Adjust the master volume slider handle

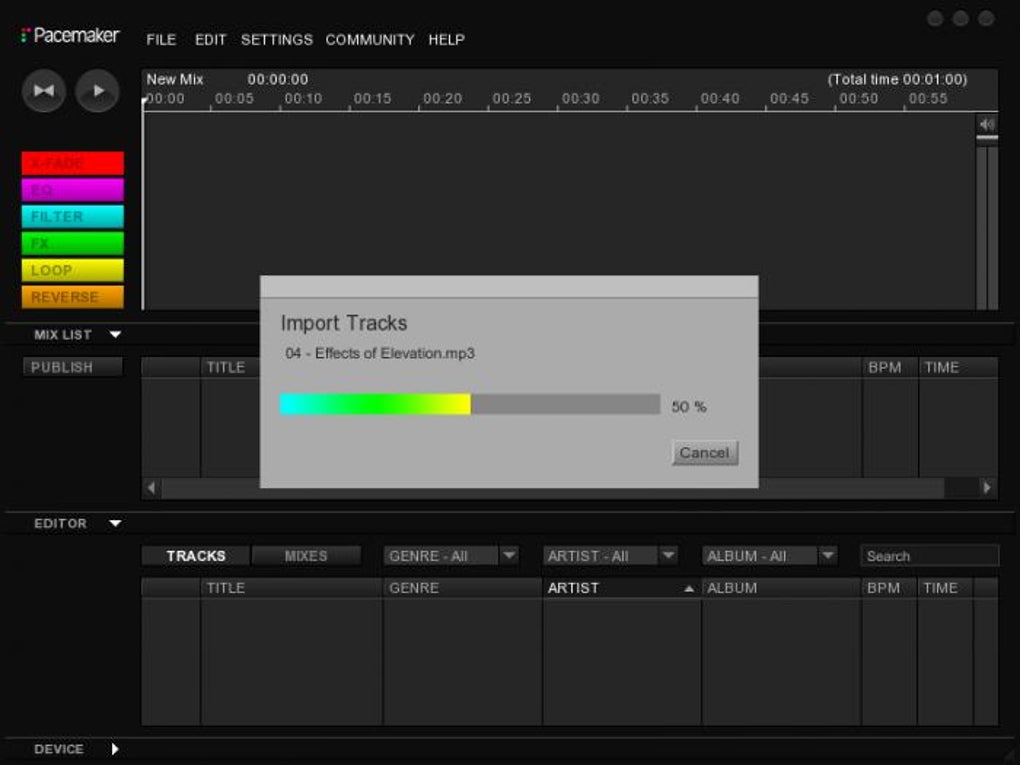(987, 137)
